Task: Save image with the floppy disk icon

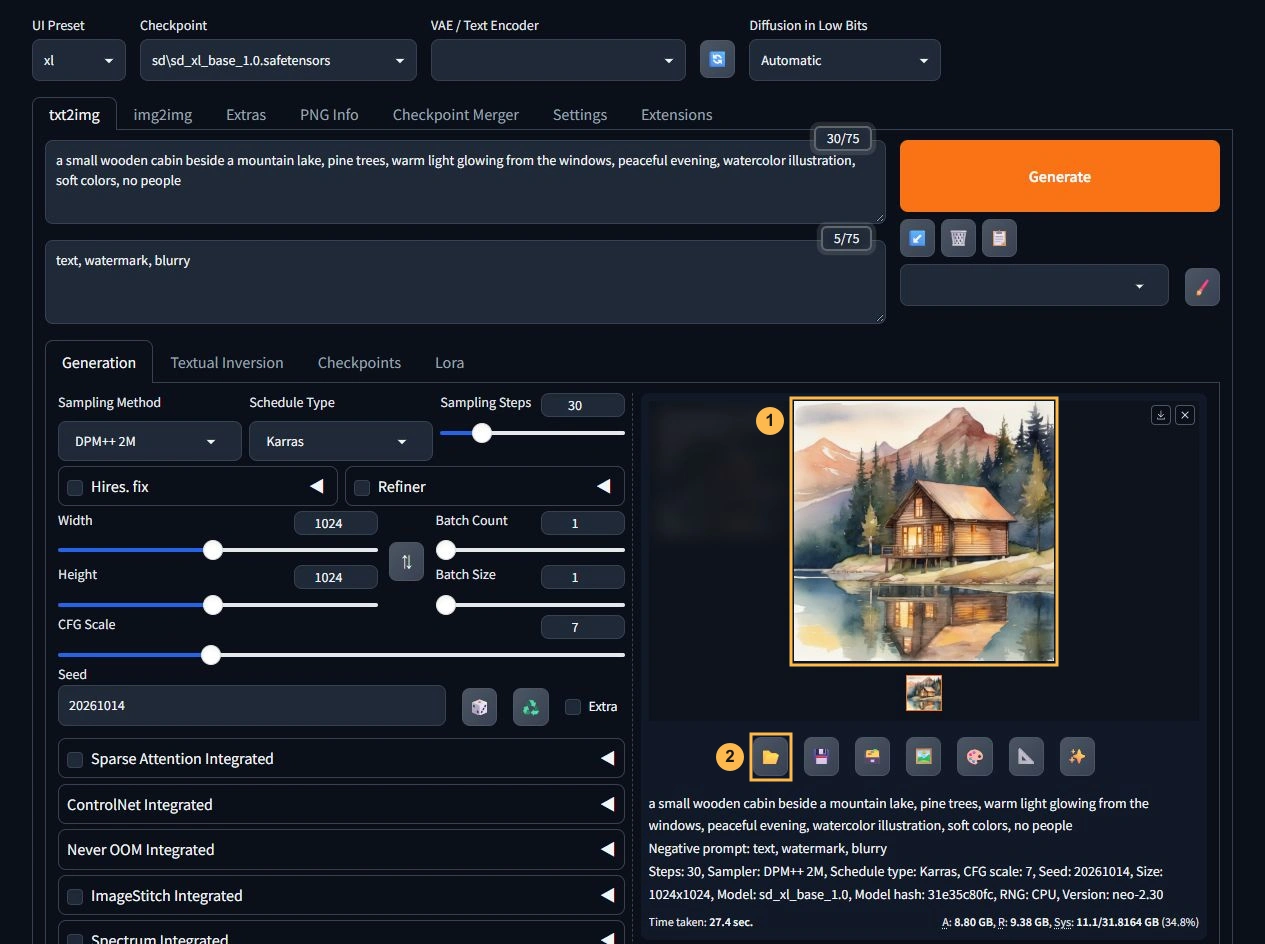Action: [x=821, y=757]
